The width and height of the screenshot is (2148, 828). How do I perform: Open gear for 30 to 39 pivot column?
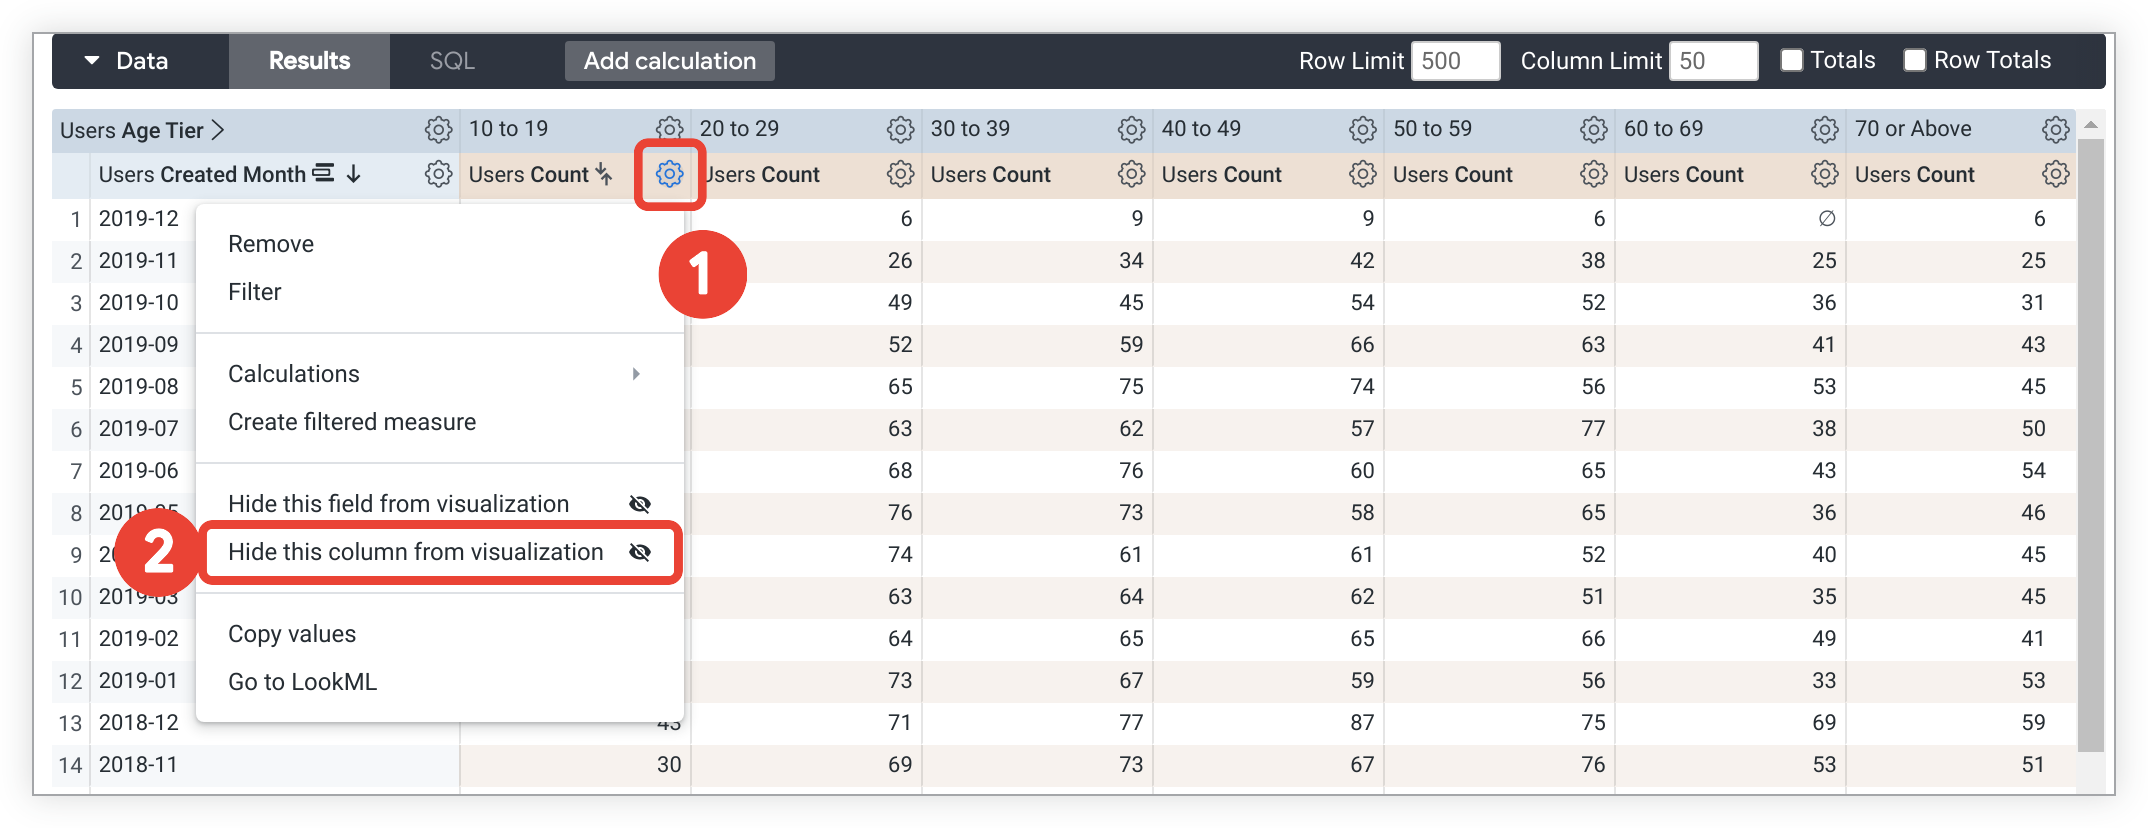[1131, 130]
